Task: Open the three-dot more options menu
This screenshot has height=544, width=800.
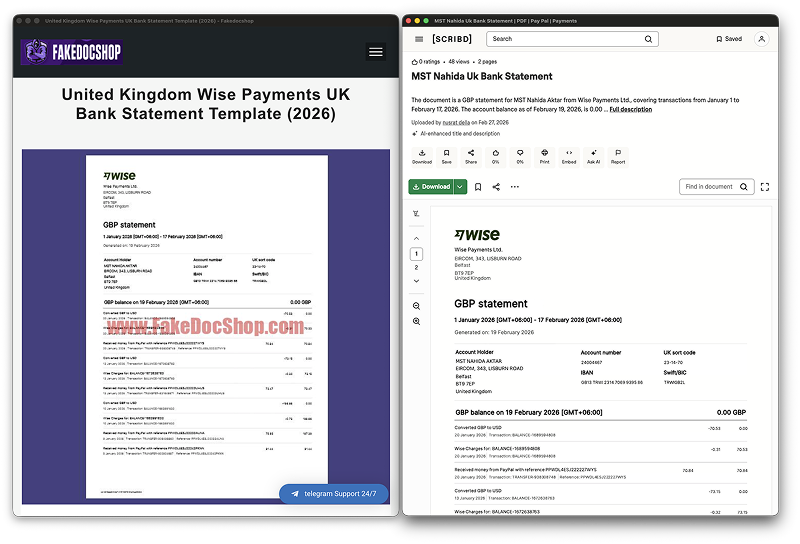Action: [x=515, y=187]
